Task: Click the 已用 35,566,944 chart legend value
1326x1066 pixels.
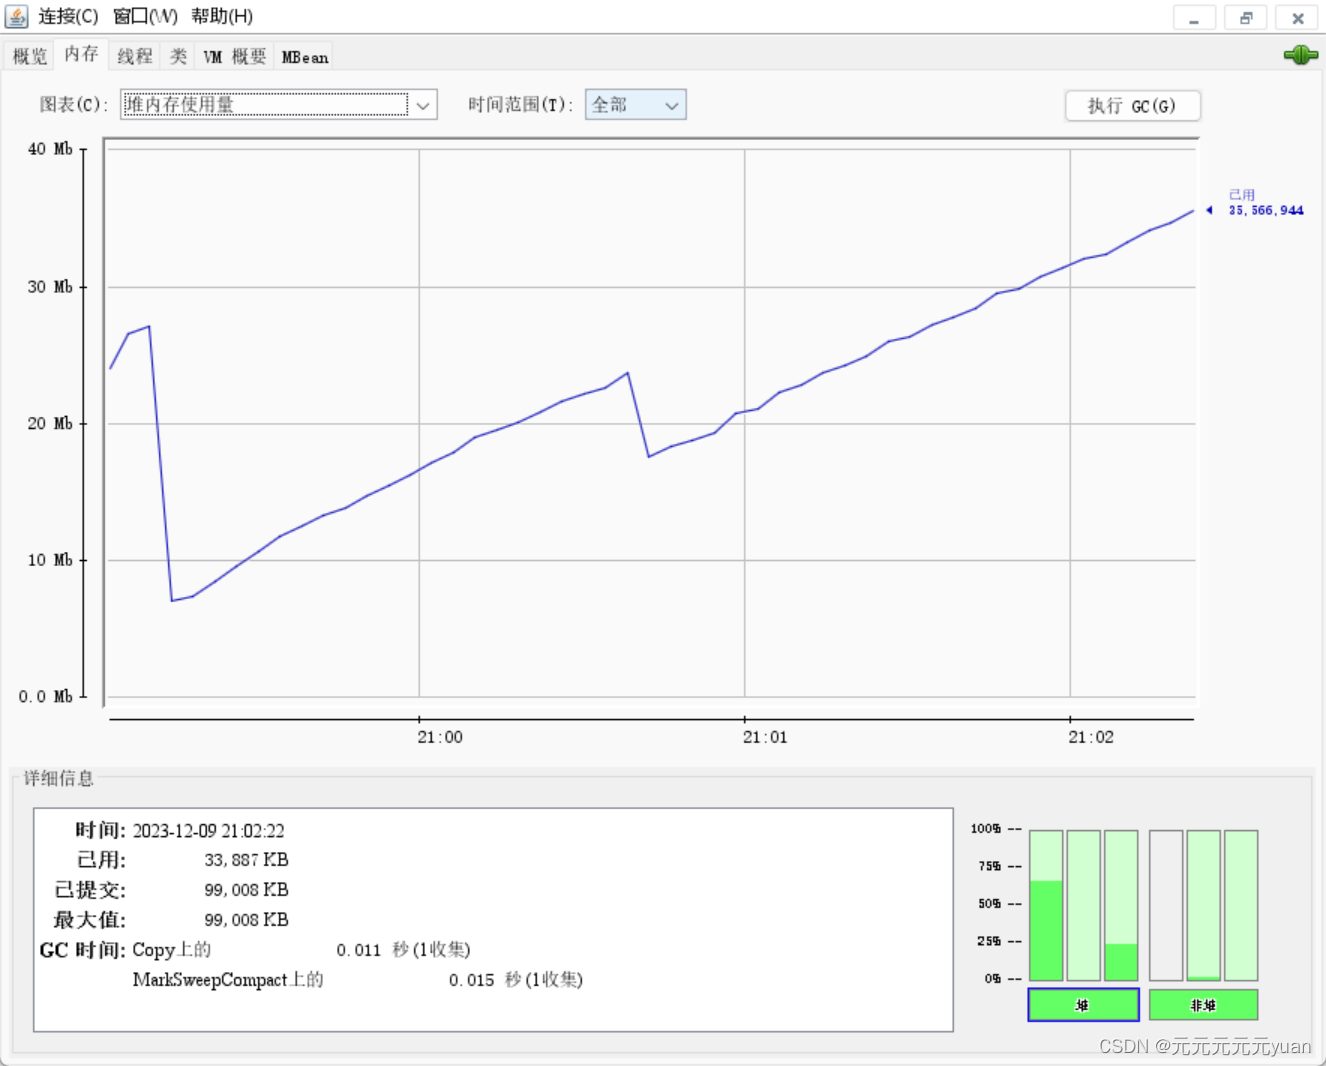Action: [x=1265, y=203]
